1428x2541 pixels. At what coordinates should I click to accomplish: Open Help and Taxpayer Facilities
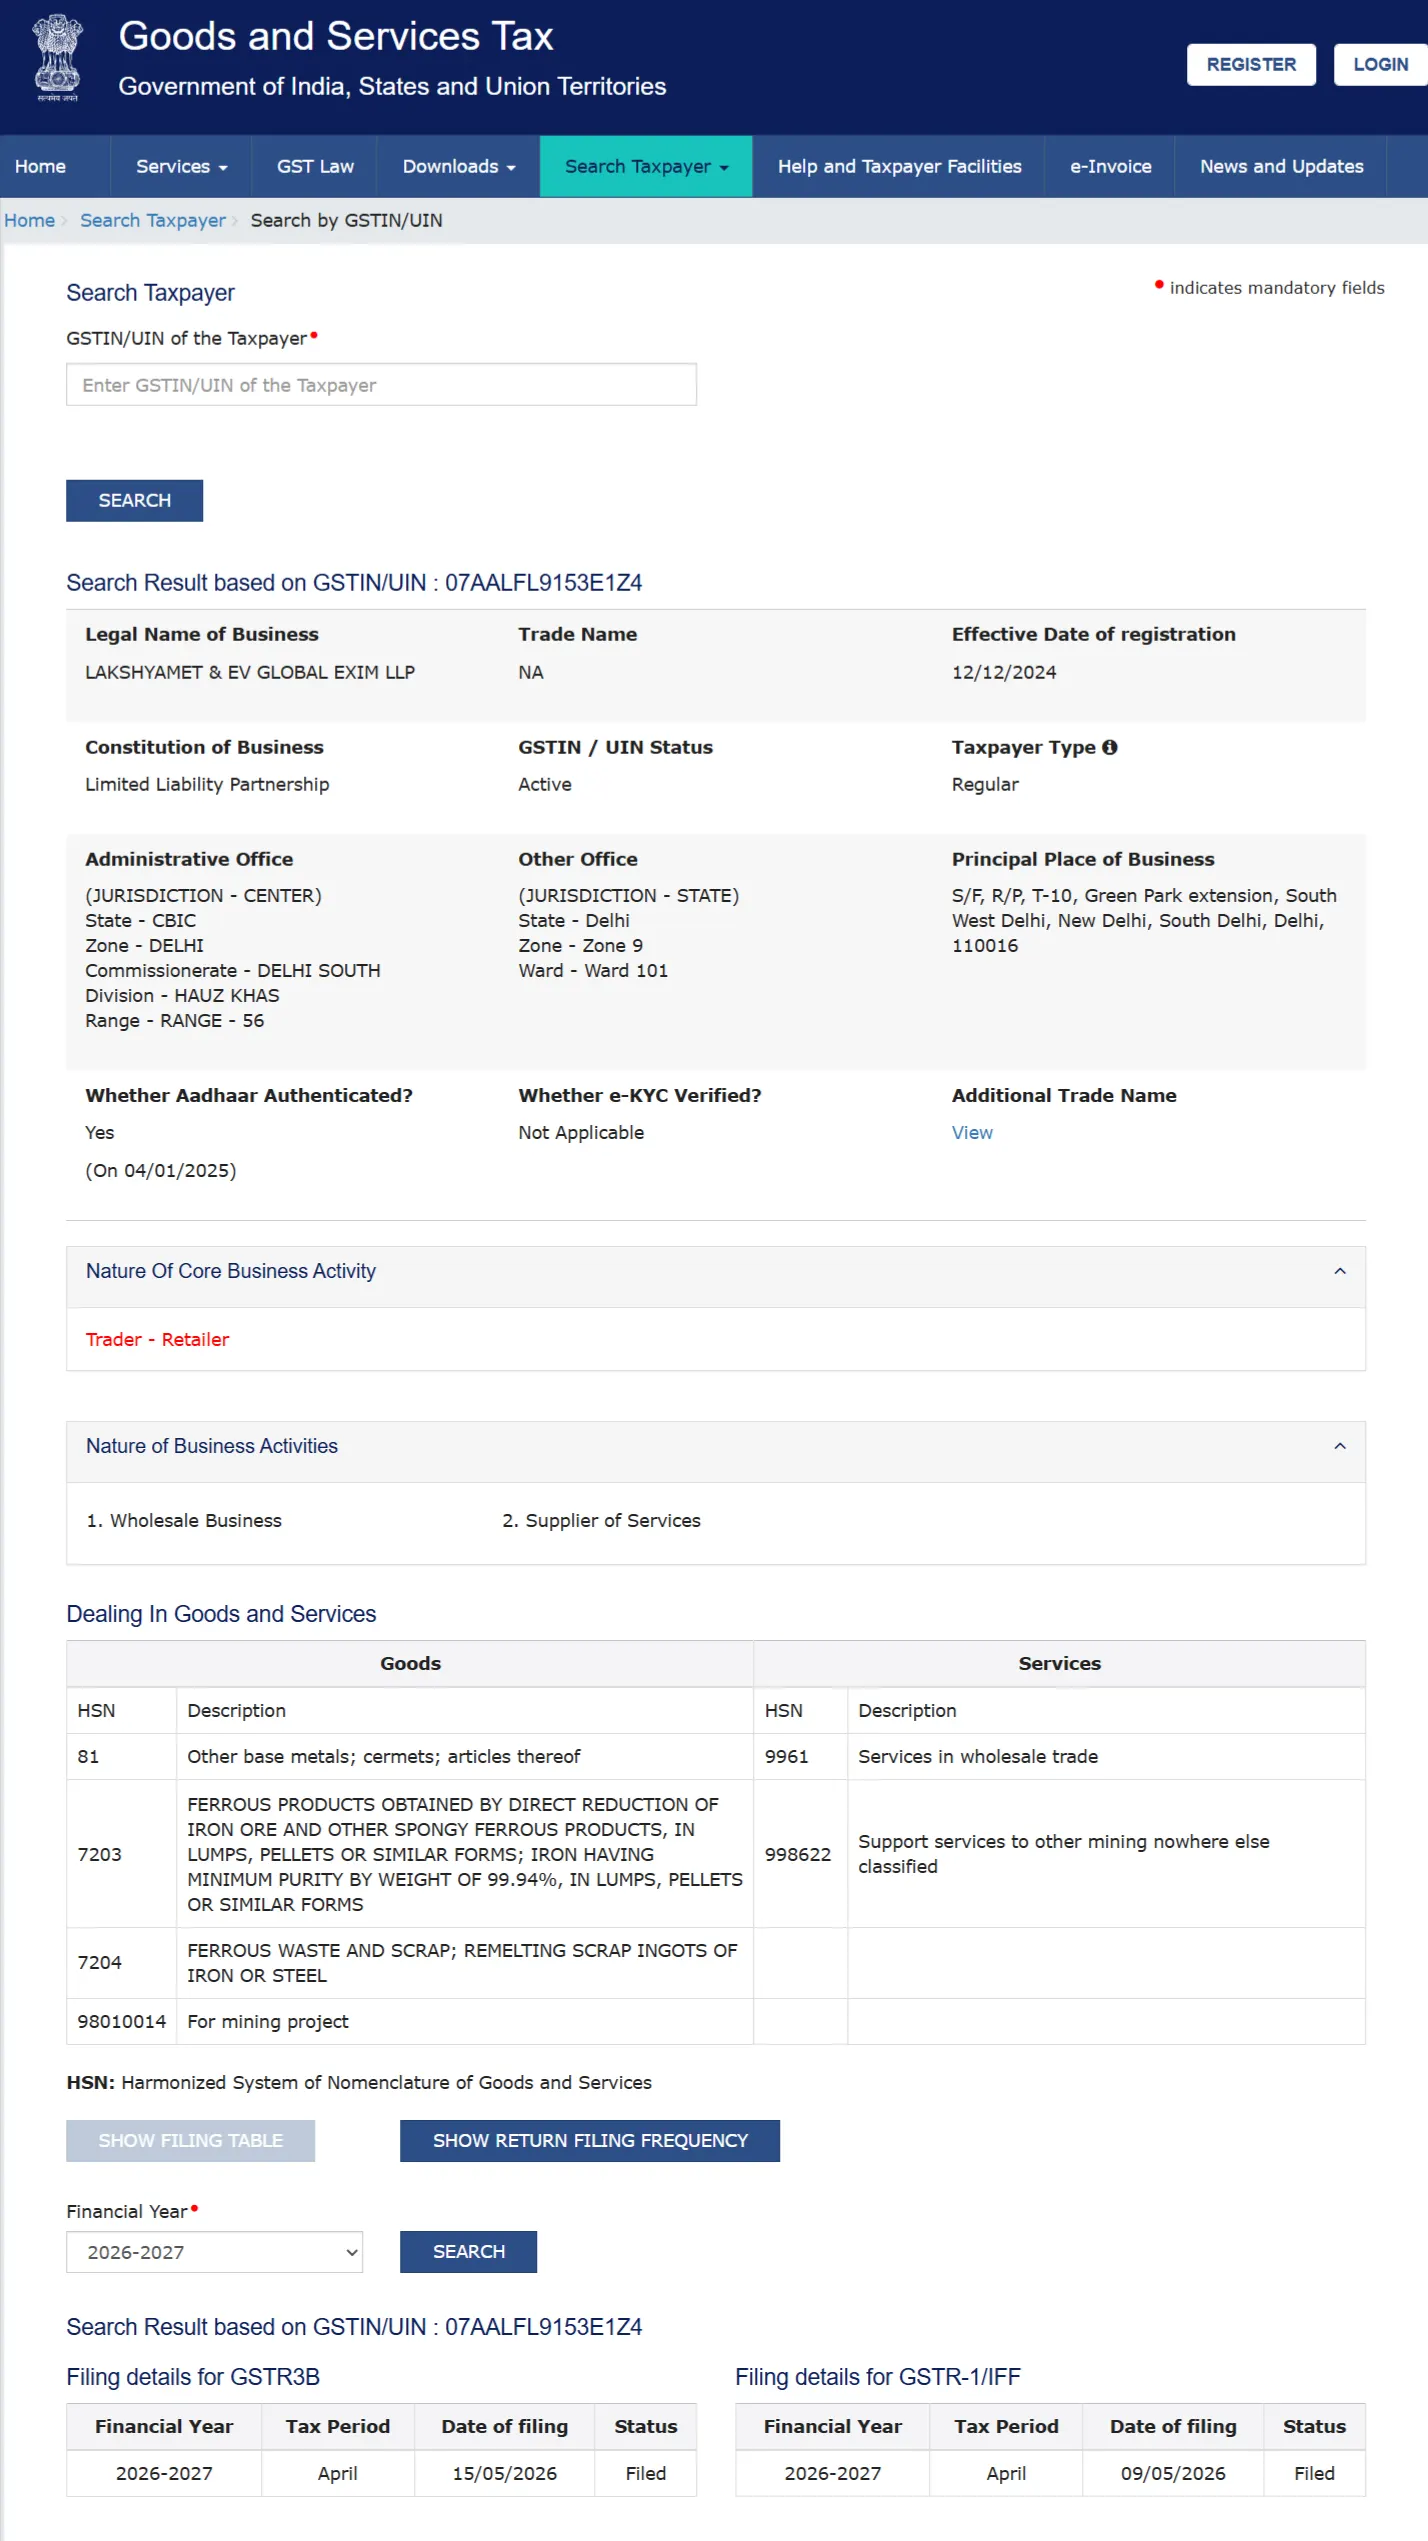point(899,167)
